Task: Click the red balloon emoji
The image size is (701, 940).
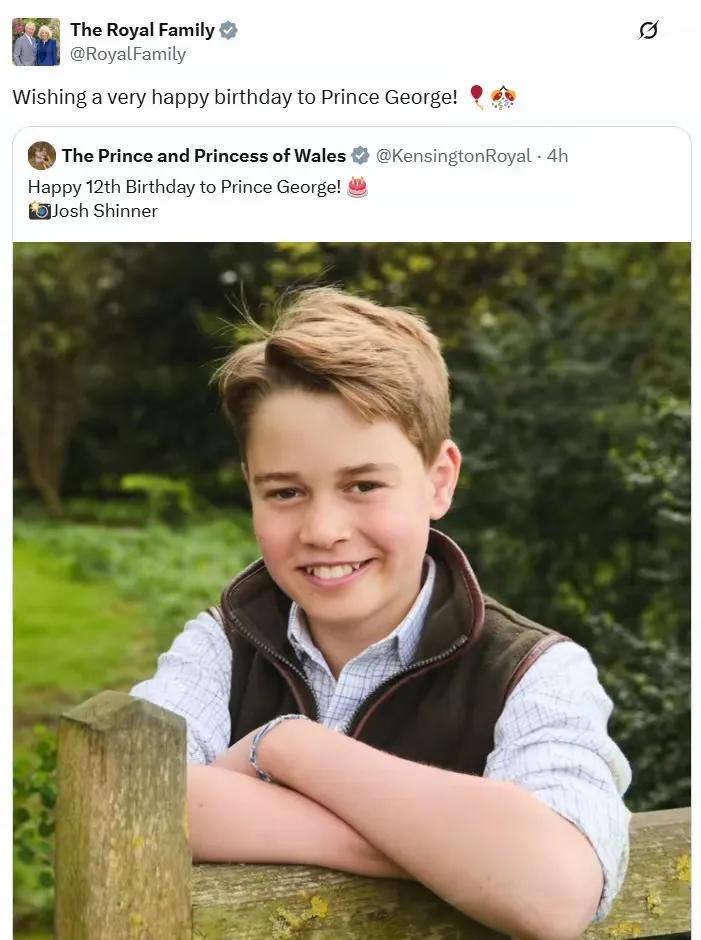Action: [477, 97]
